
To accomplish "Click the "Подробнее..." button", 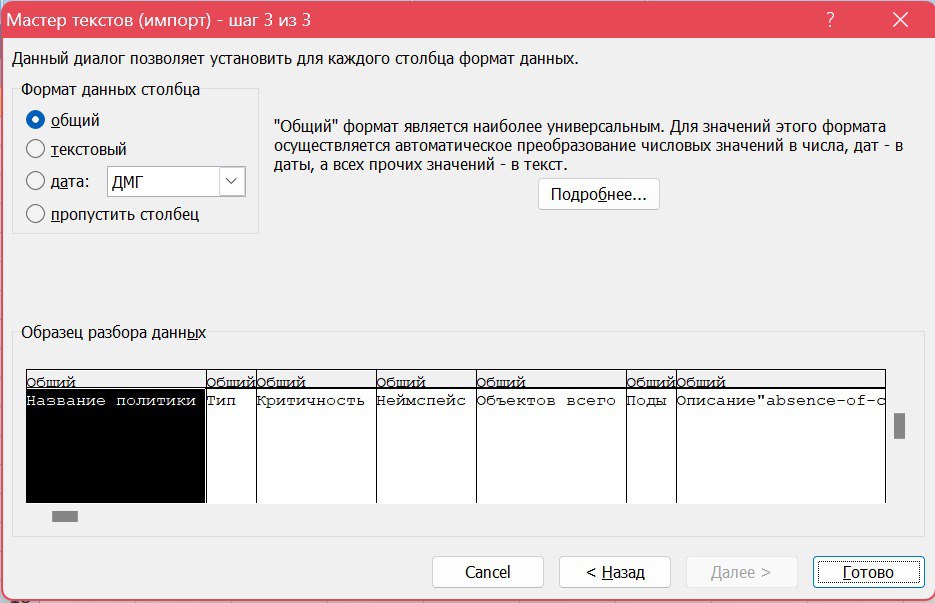I will tap(598, 195).
